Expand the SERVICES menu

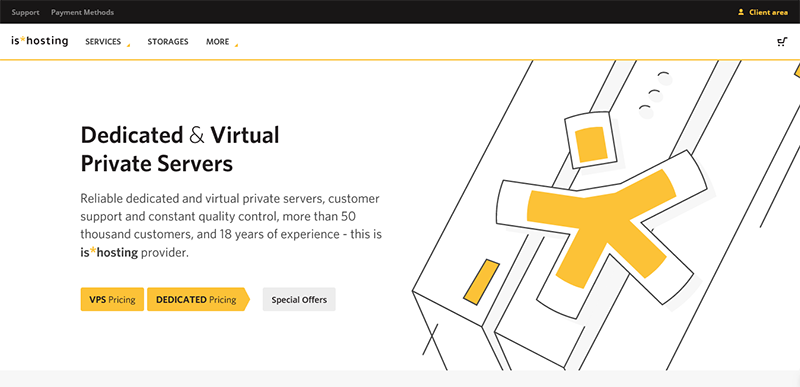107,42
